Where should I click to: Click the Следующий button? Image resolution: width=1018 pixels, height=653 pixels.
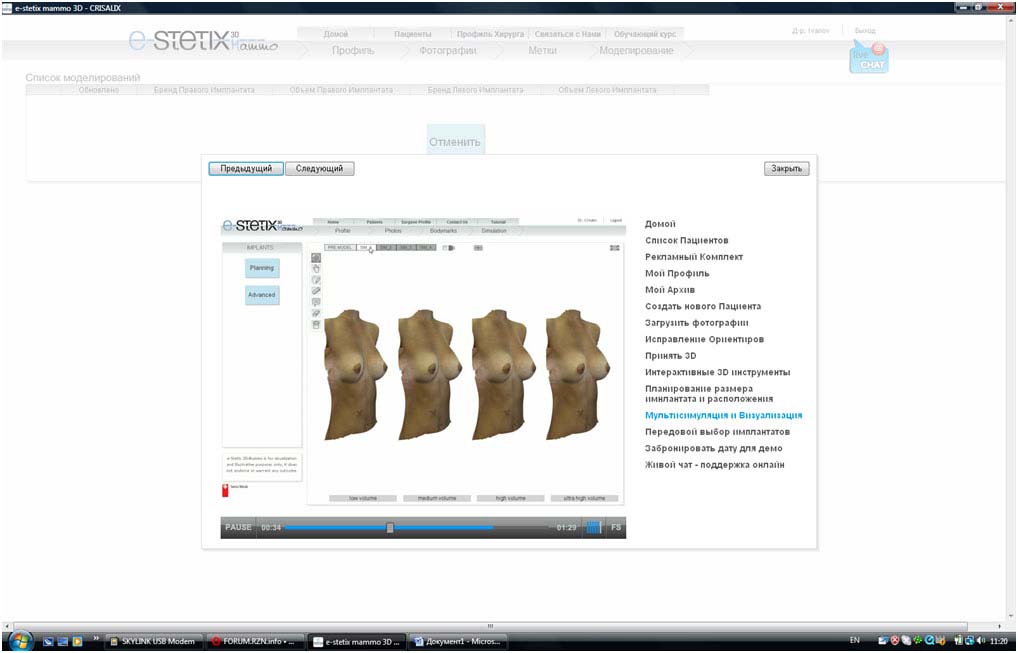(x=319, y=169)
